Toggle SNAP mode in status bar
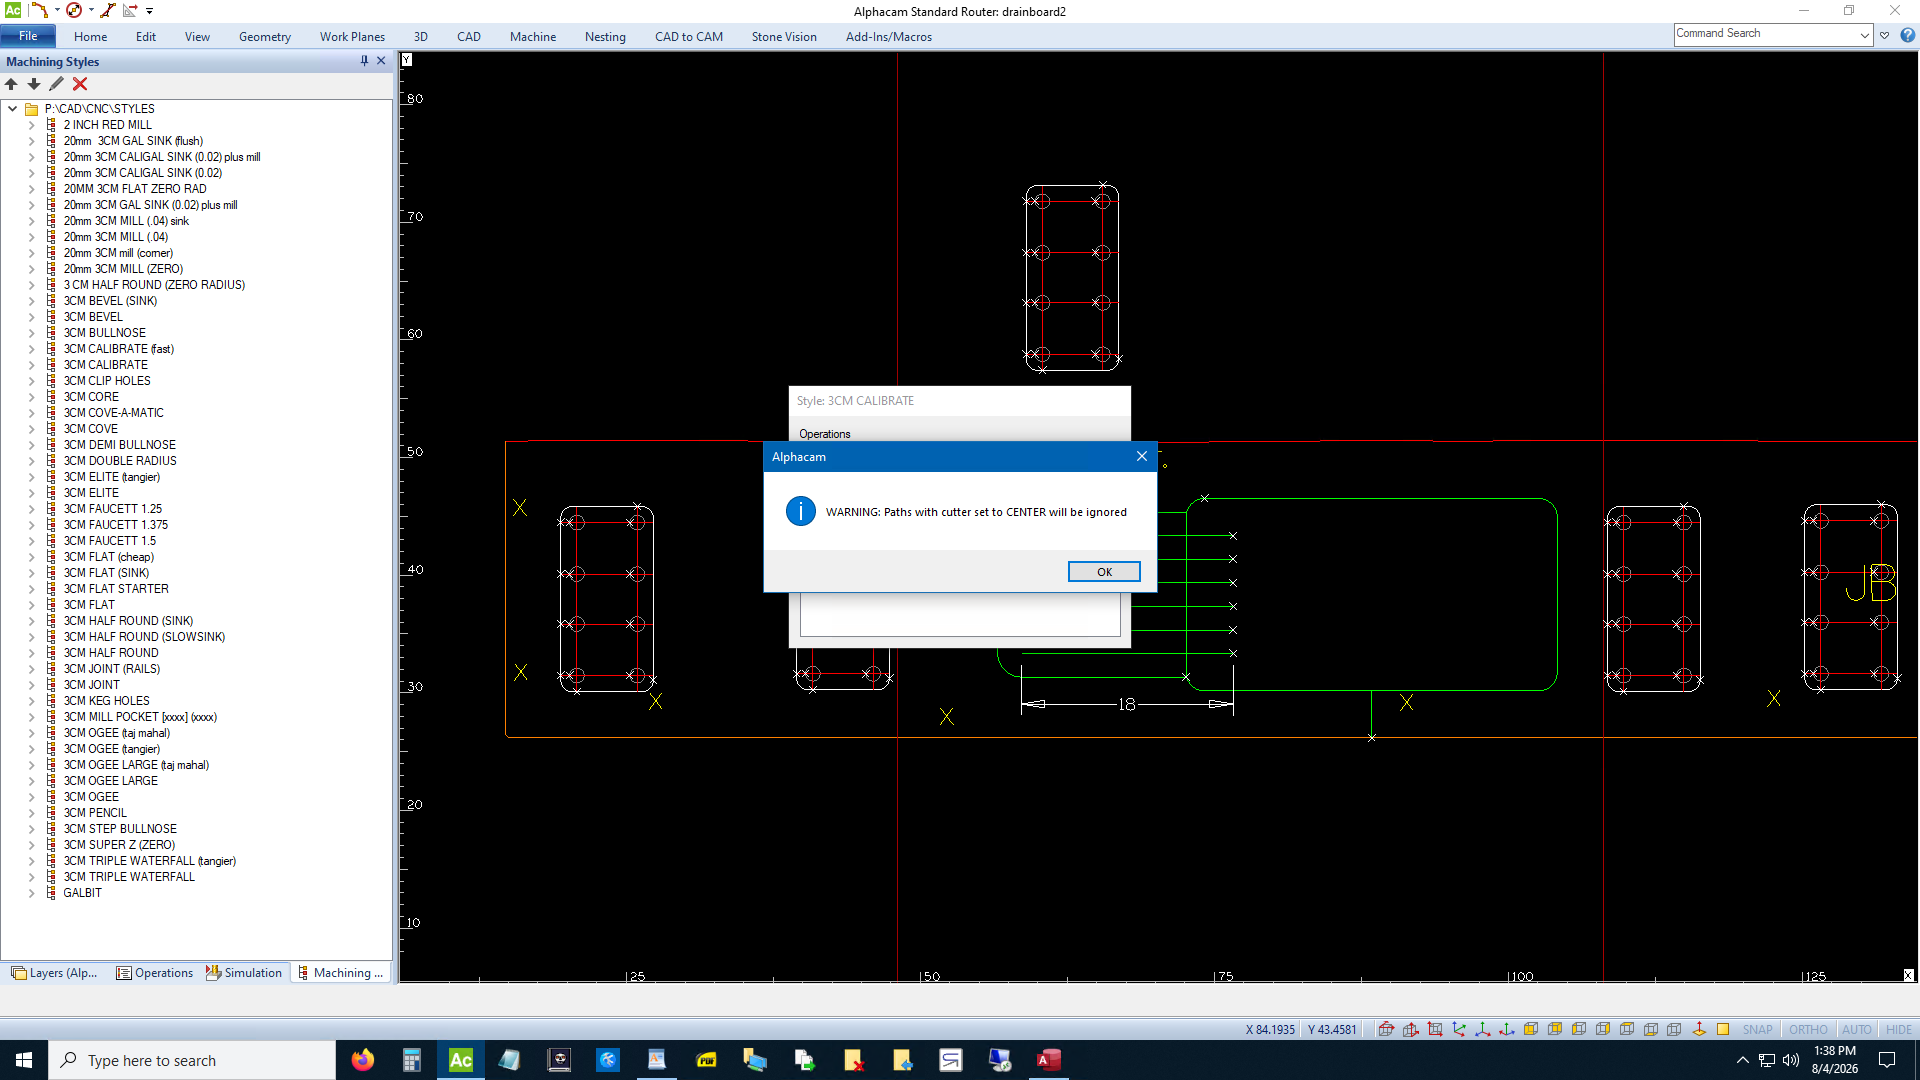The image size is (1920, 1080). (1757, 1029)
